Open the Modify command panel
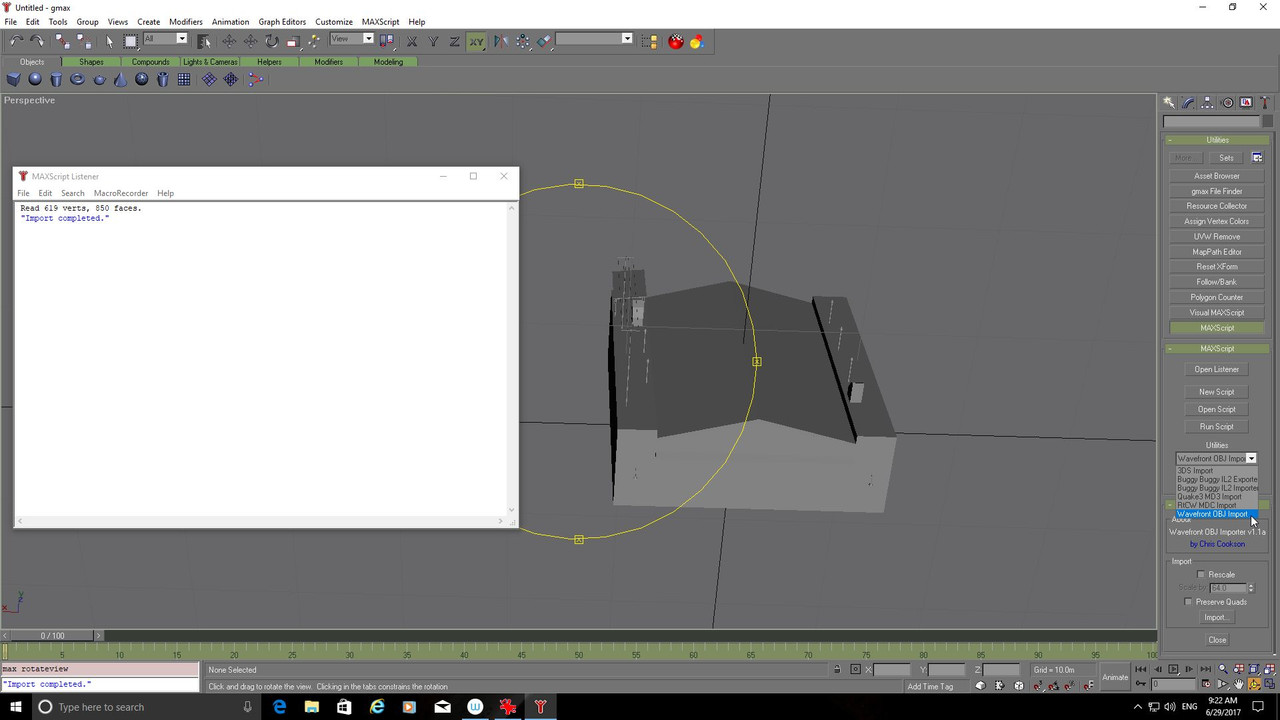The width and height of the screenshot is (1280, 720). 1188,102
